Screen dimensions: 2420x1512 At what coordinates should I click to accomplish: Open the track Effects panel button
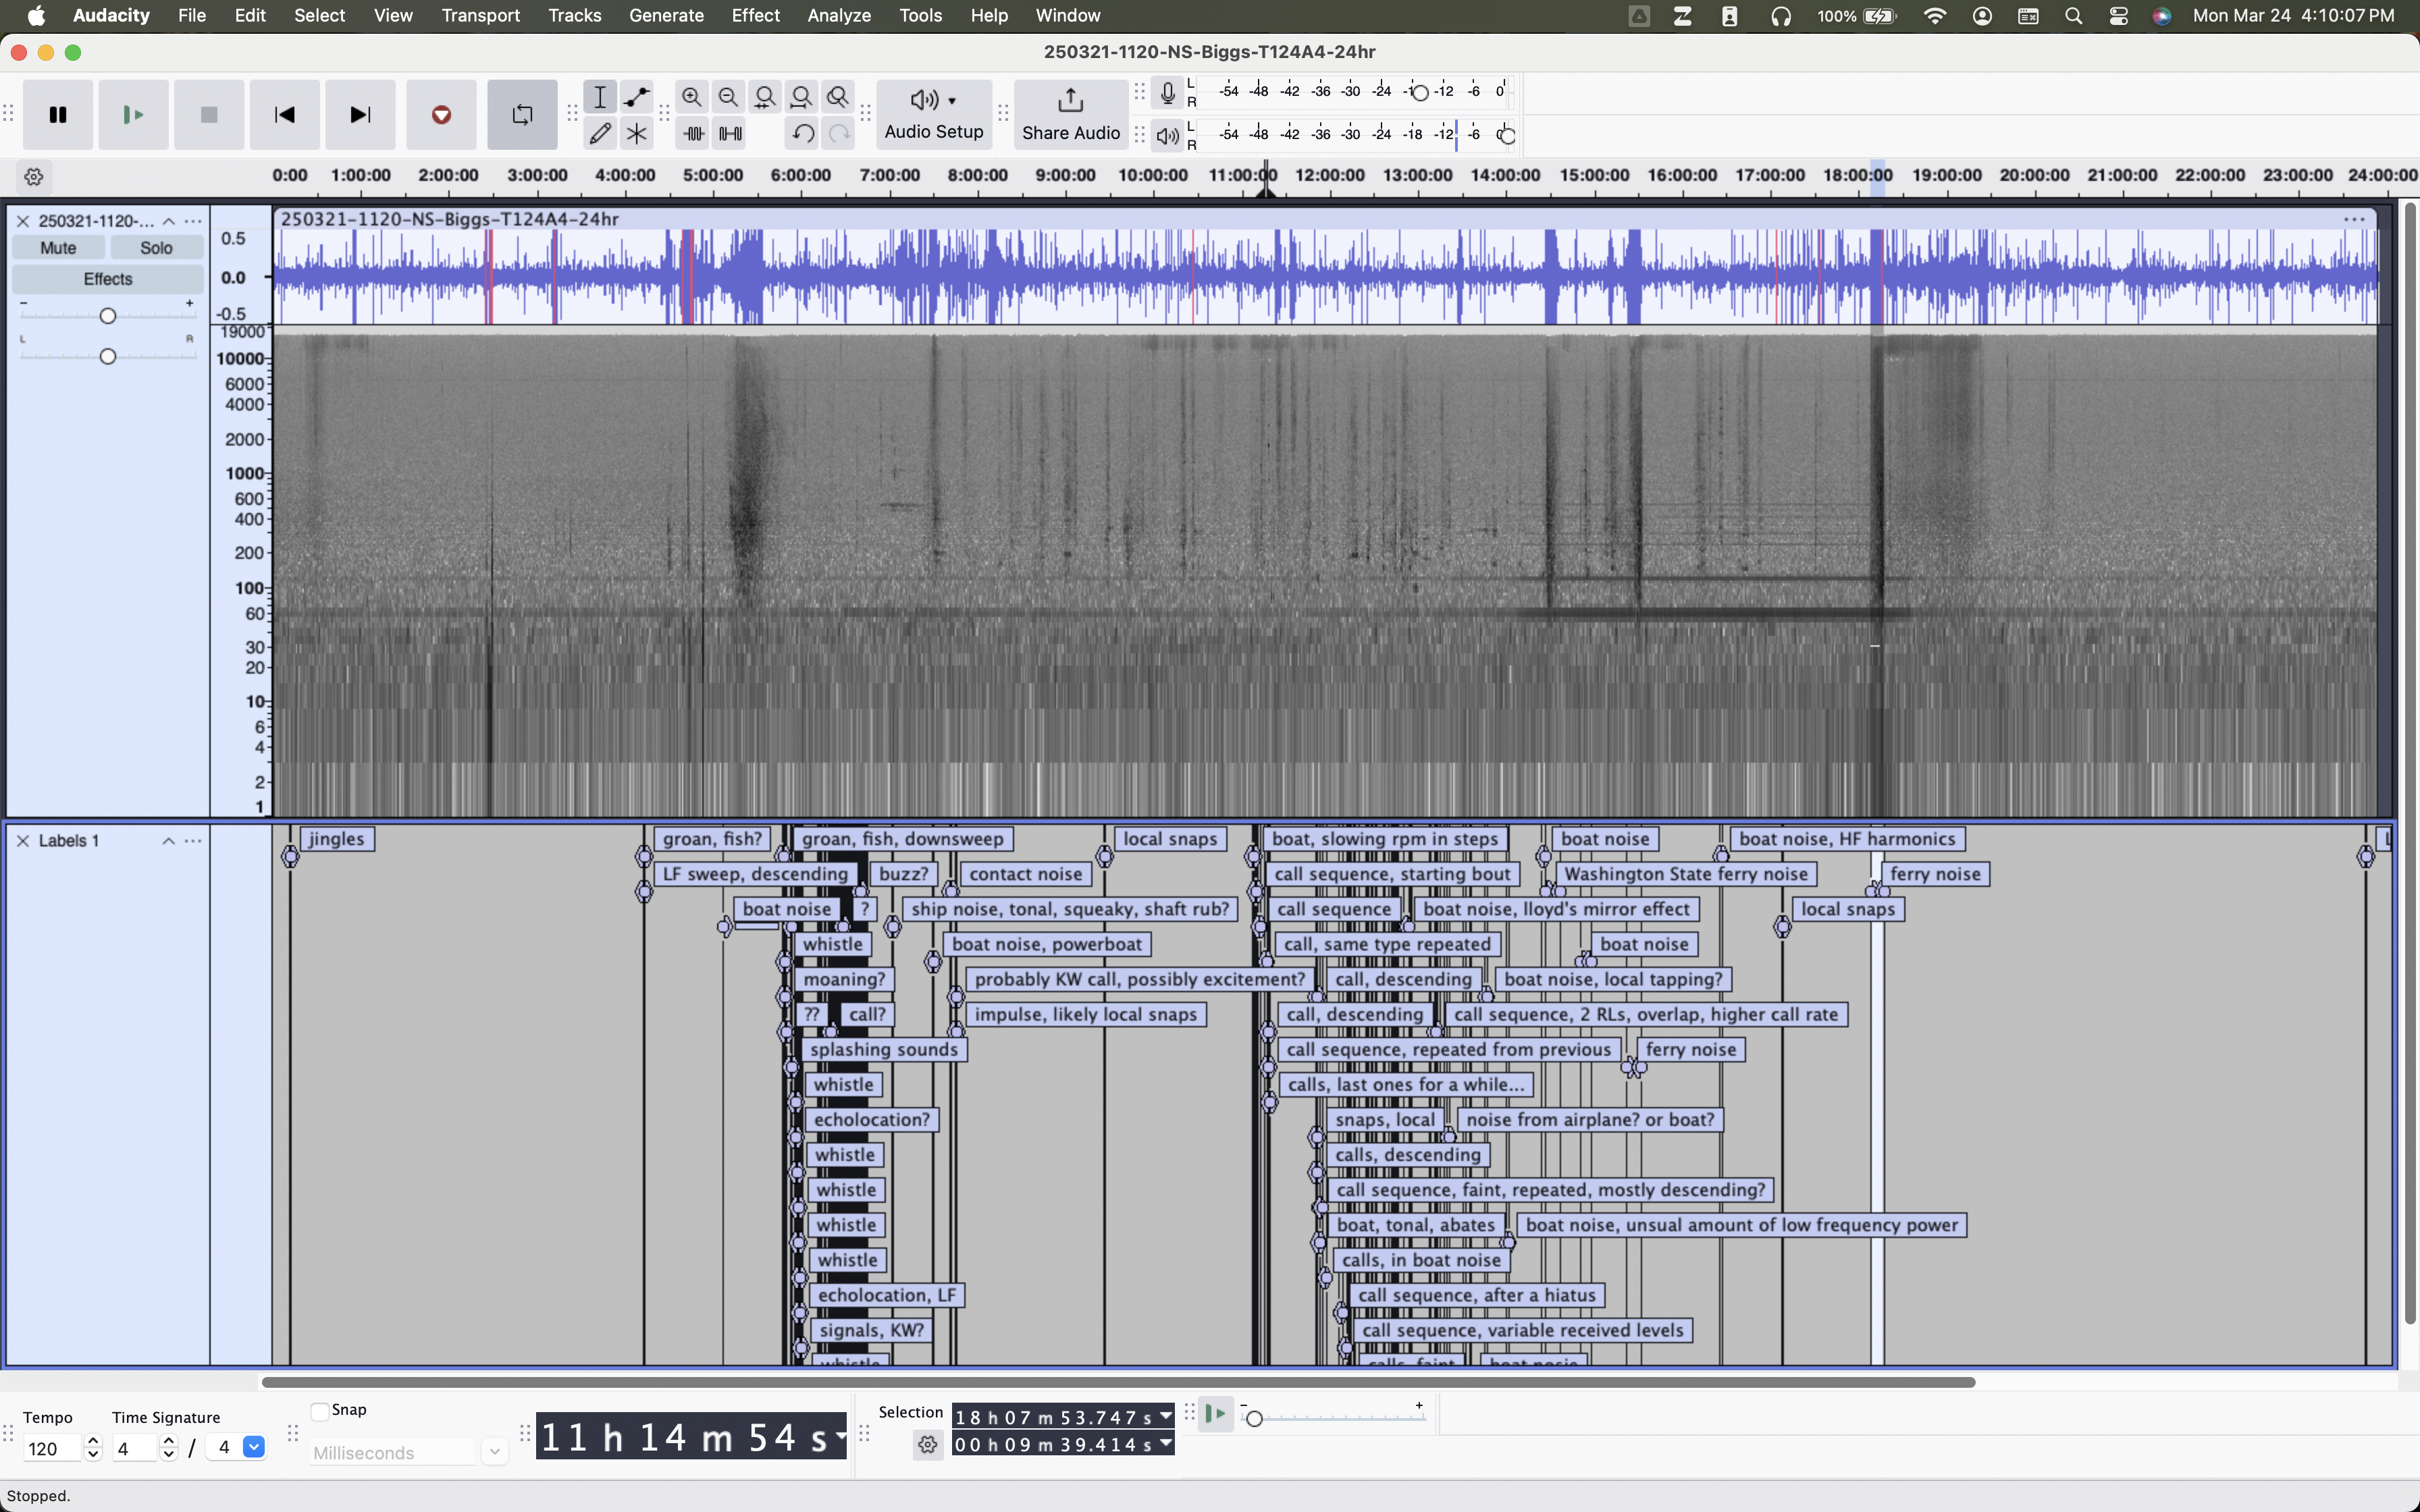(x=107, y=279)
